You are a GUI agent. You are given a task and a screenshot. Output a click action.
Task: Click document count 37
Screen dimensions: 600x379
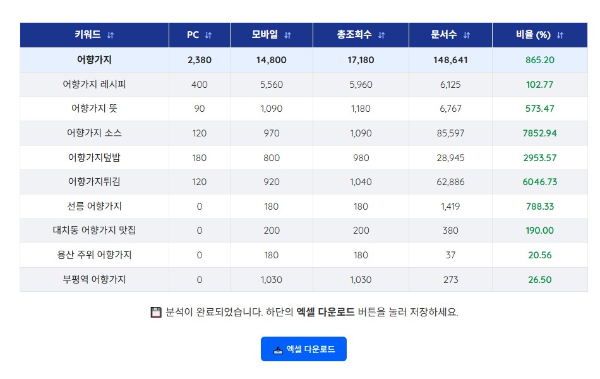coord(450,255)
